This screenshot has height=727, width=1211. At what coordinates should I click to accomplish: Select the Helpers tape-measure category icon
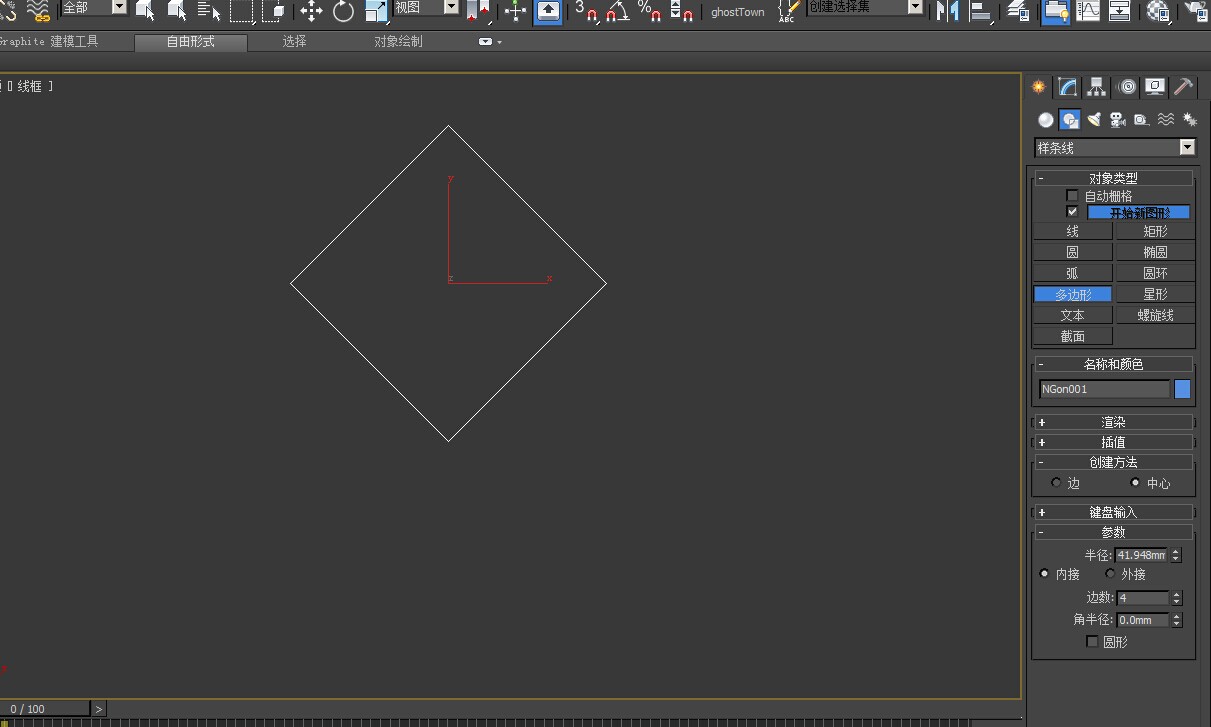(1141, 120)
